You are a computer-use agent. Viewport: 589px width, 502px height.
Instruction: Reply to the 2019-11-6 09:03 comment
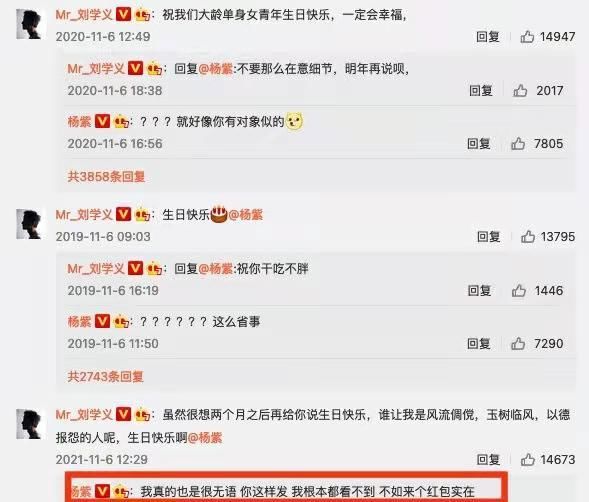[x=488, y=236]
